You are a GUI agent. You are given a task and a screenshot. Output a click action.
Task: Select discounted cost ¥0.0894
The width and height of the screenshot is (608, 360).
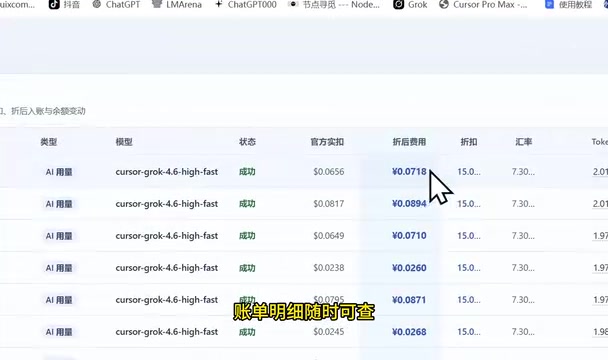click(x=409, y=204)
